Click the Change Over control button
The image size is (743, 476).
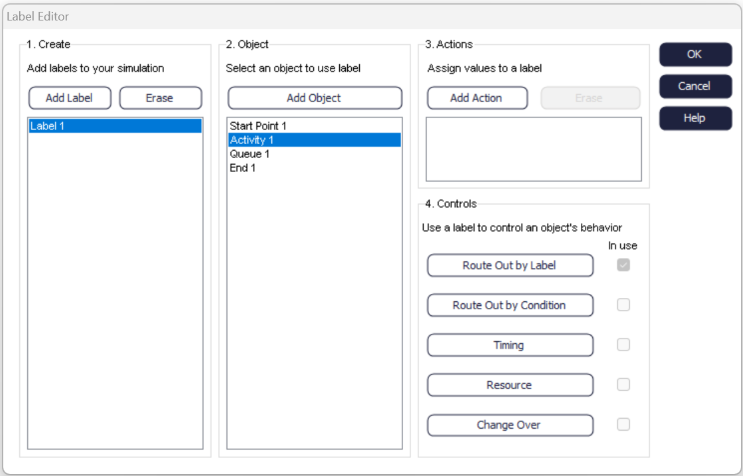coord(510,425)
